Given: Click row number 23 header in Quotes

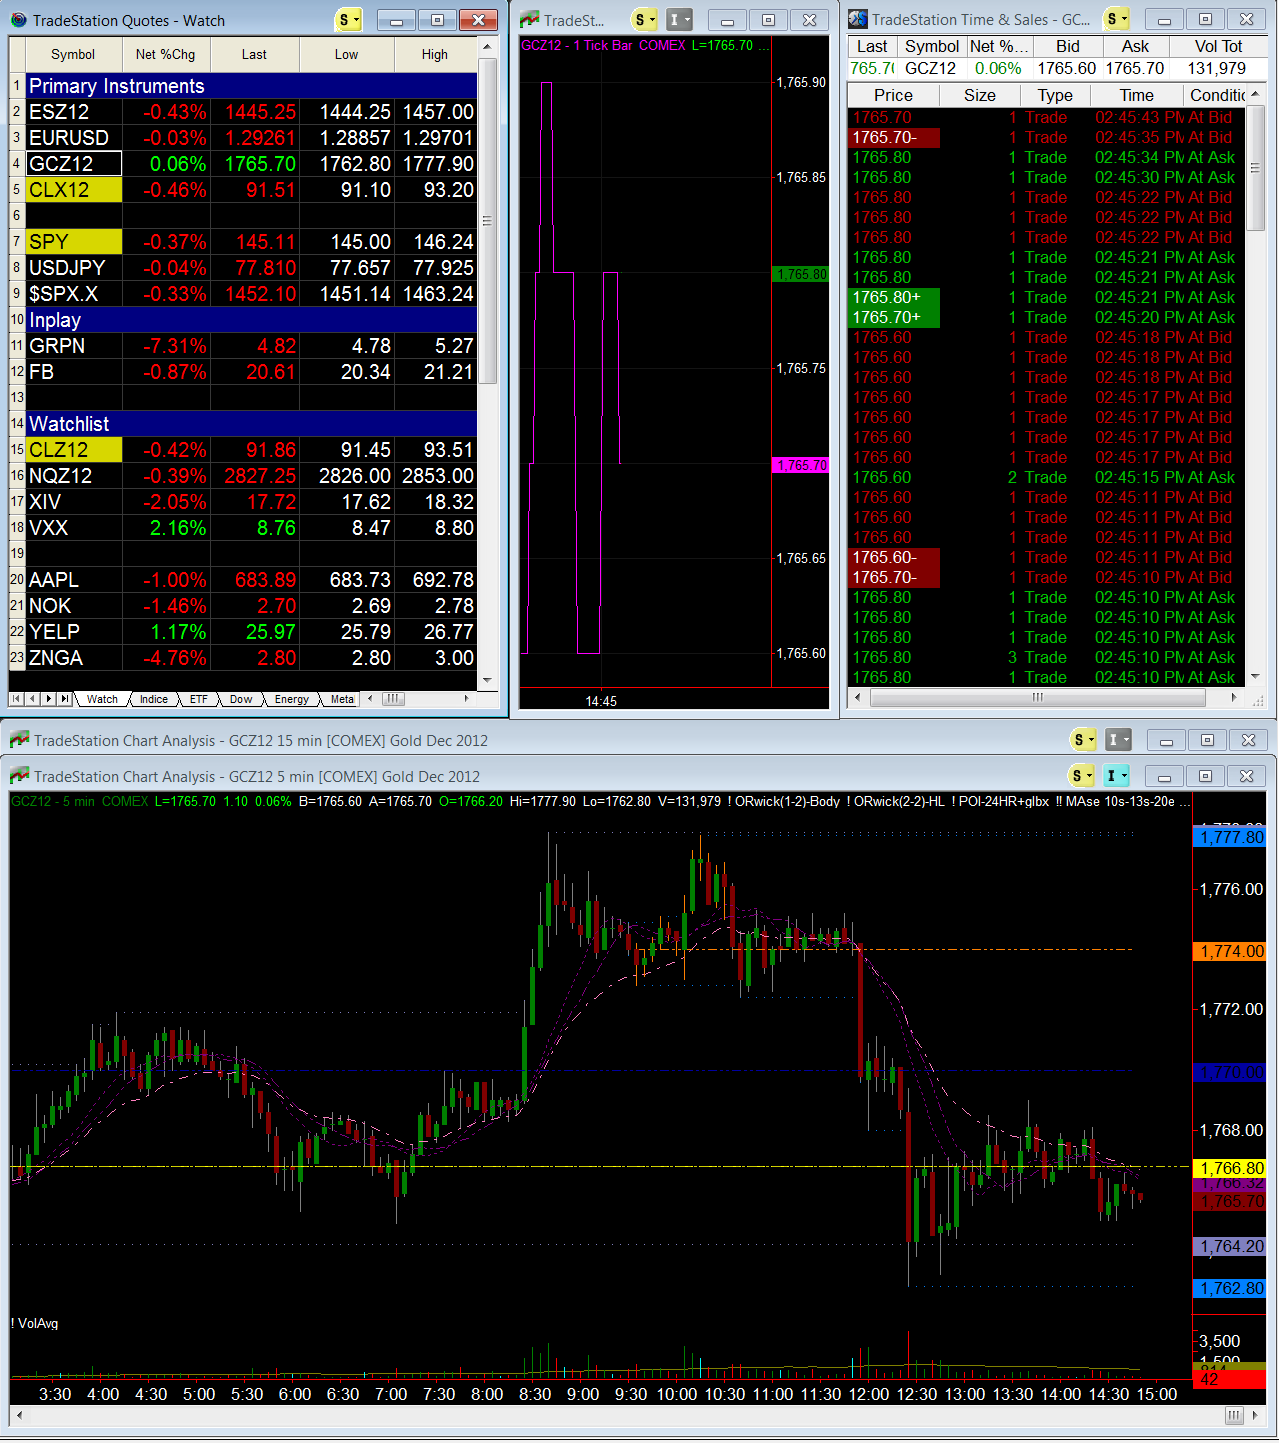Looking at the screenshot, I should coord(16,658).
